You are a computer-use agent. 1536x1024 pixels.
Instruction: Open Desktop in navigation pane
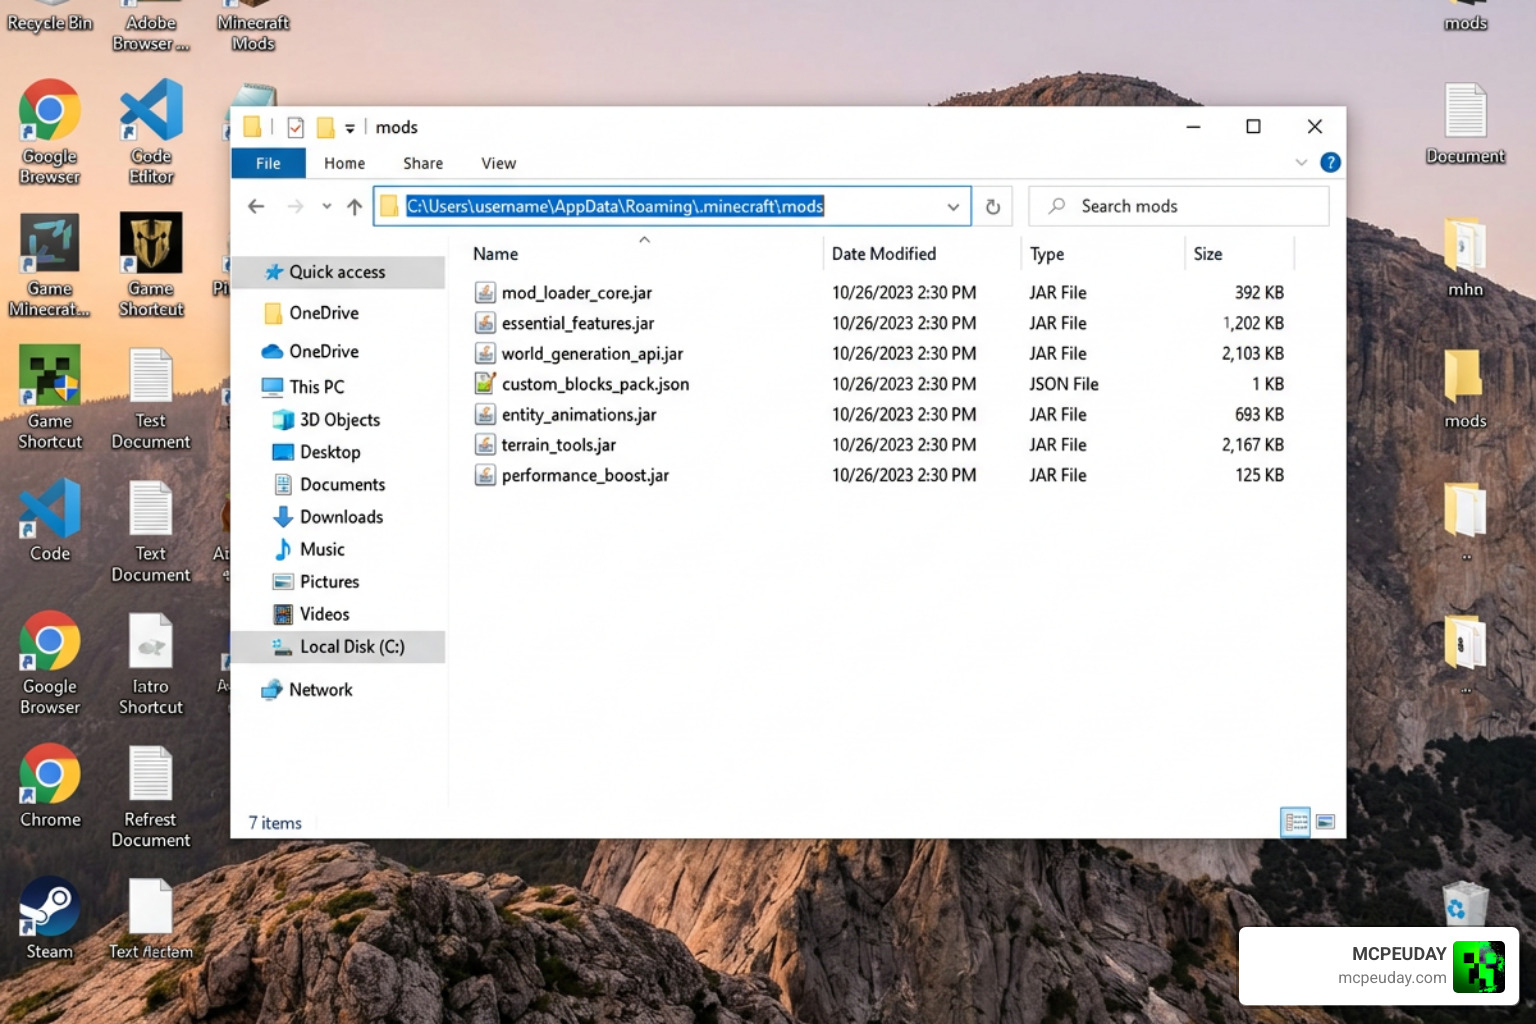[x=329, y=452]
